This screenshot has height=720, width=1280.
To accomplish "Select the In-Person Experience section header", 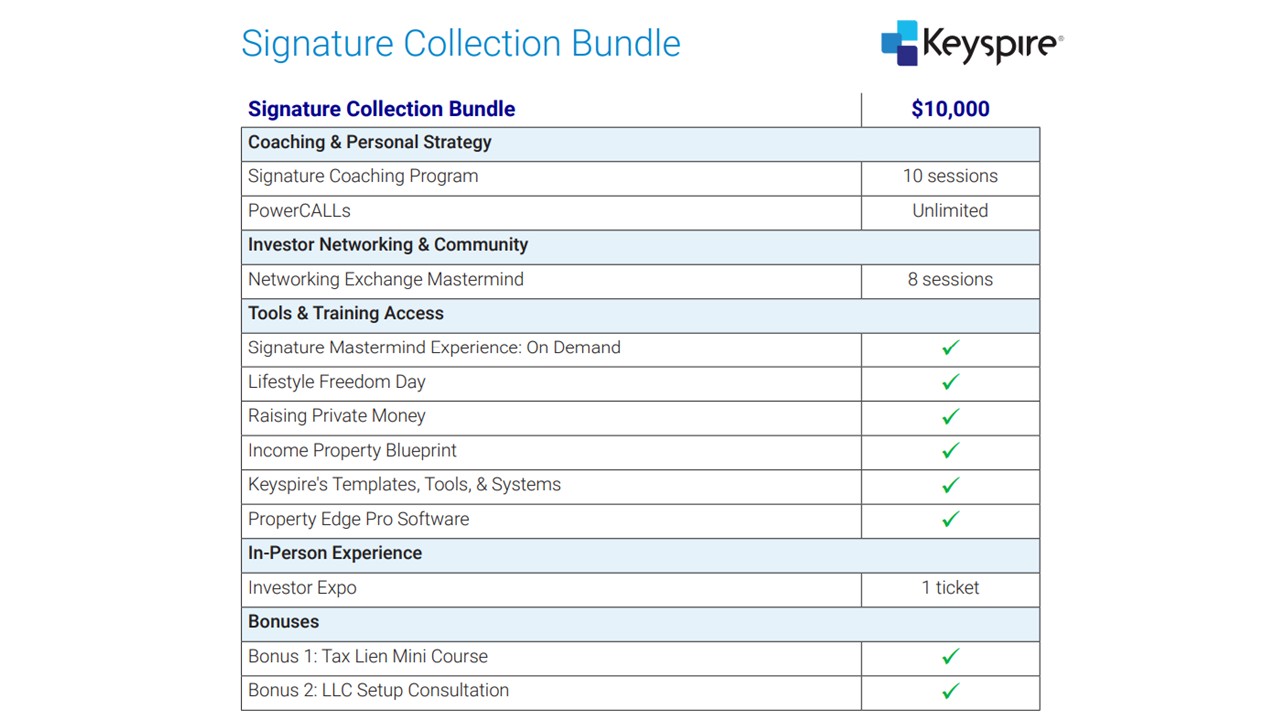I will pos(335,553).
